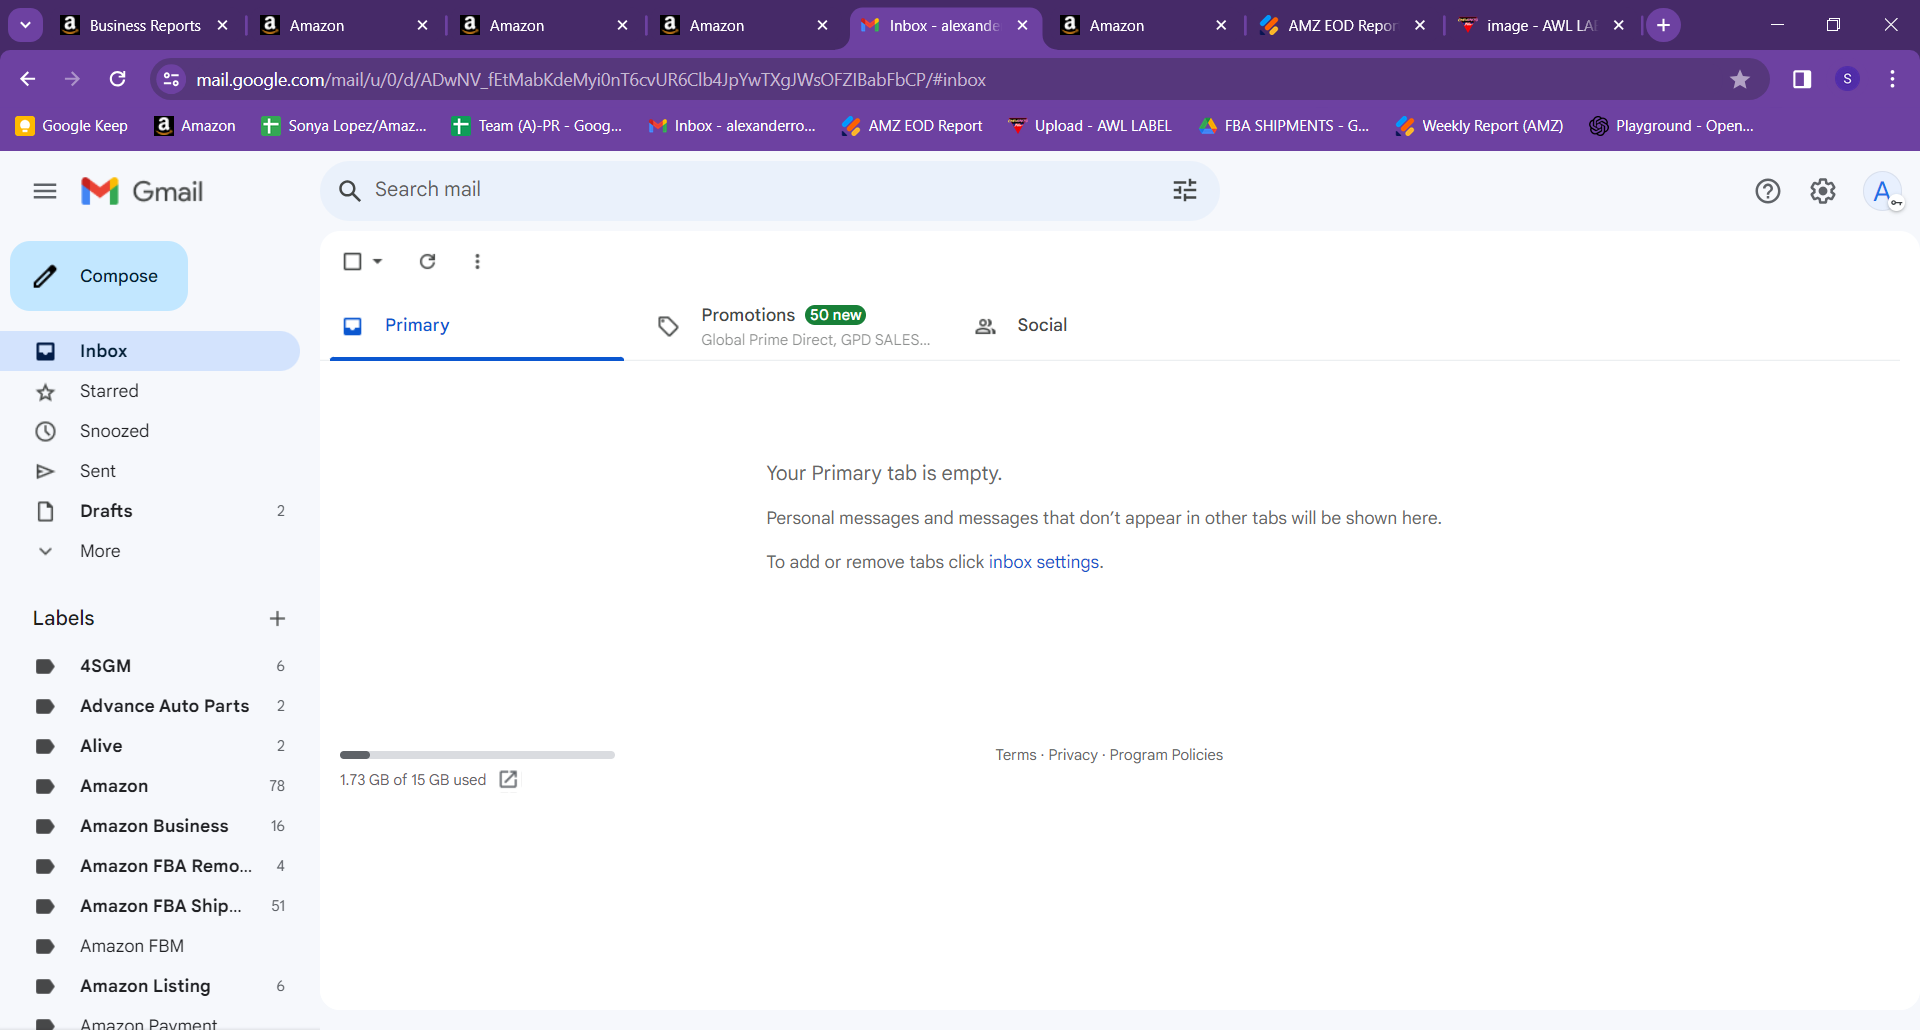Open the Amazon Listing label
This screenshot has height=1030, width=1920.
click(x=150, y=986)
